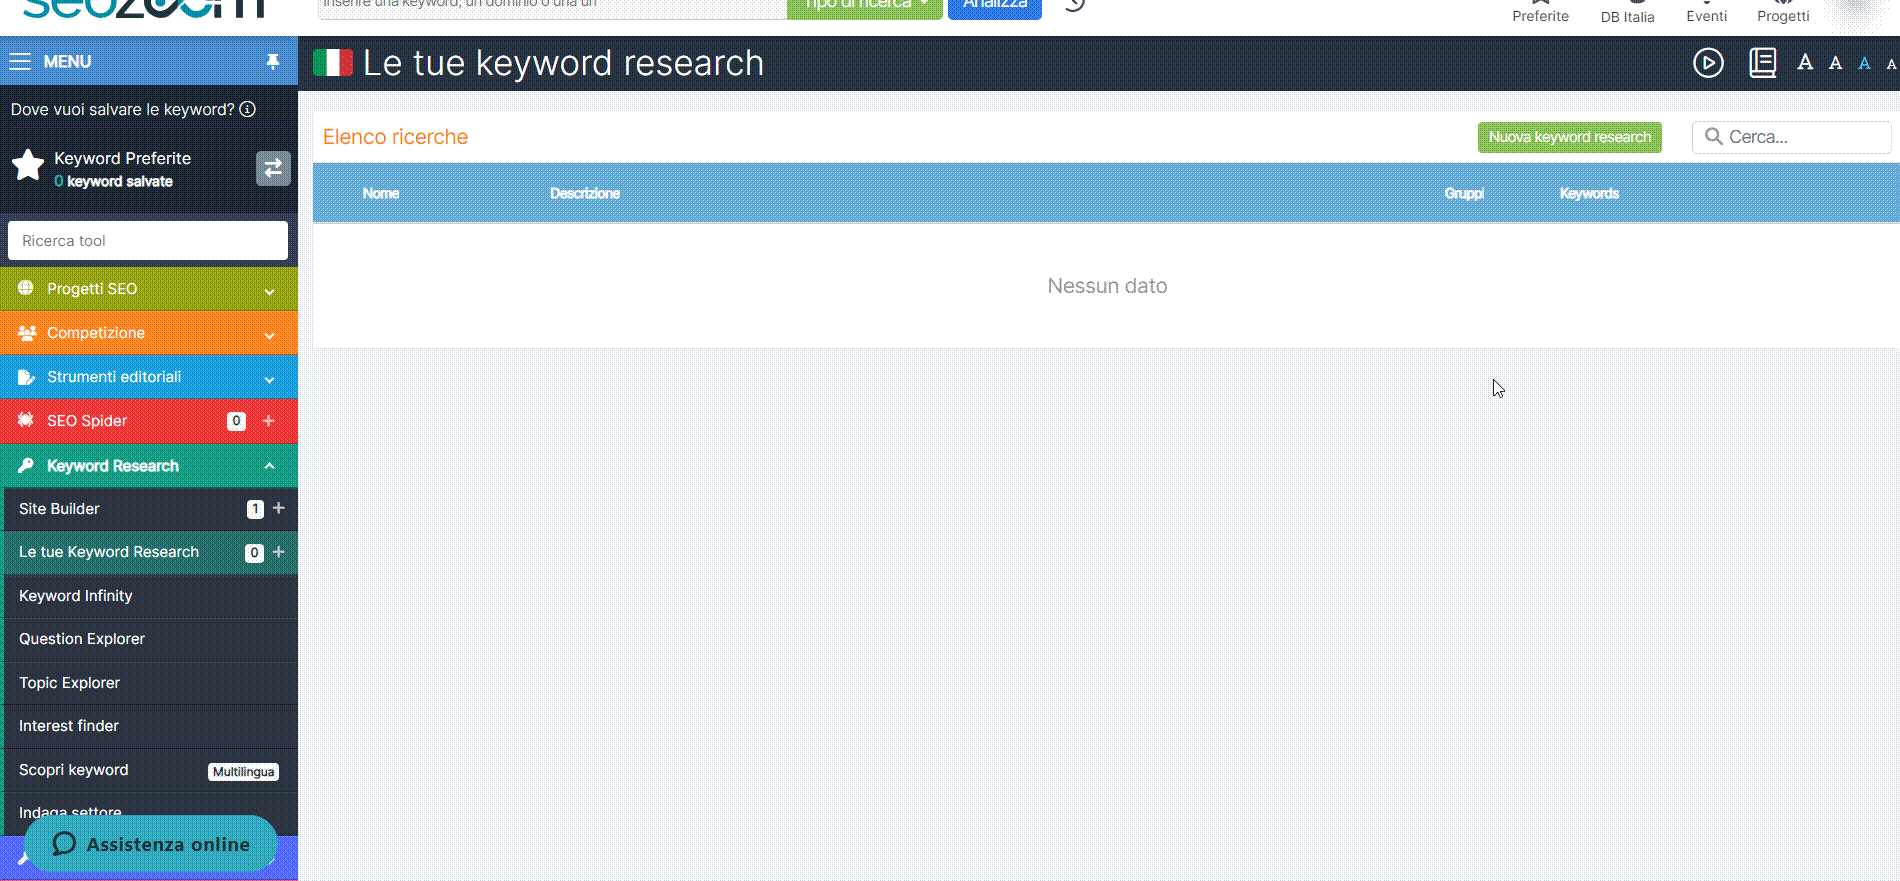Open info about where to save keywords
1900x881 pixels.
[x=248, y=109]
